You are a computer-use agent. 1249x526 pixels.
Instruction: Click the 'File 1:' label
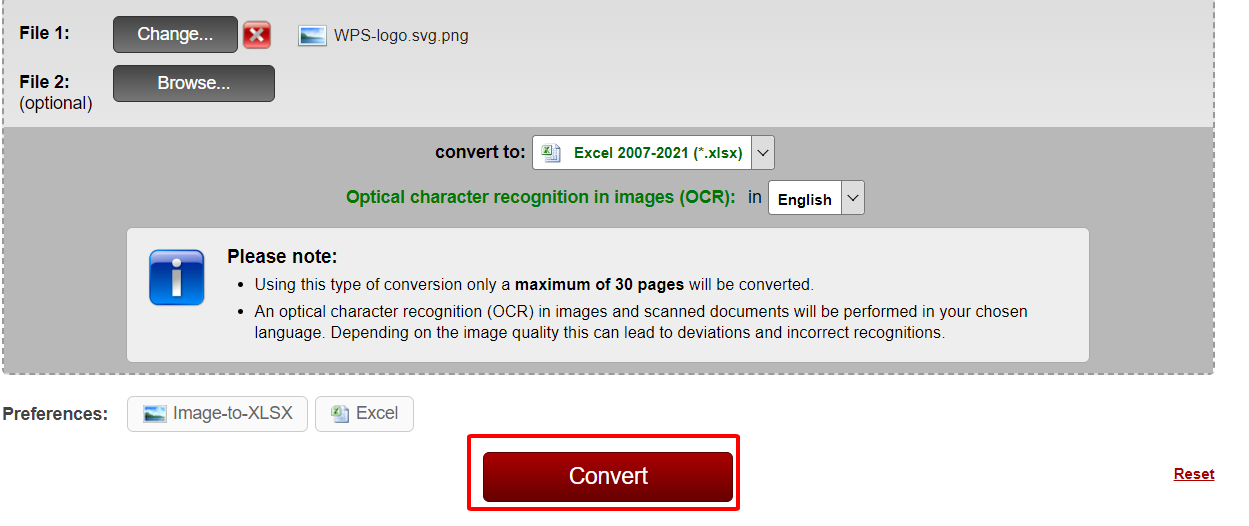(45, 33)
